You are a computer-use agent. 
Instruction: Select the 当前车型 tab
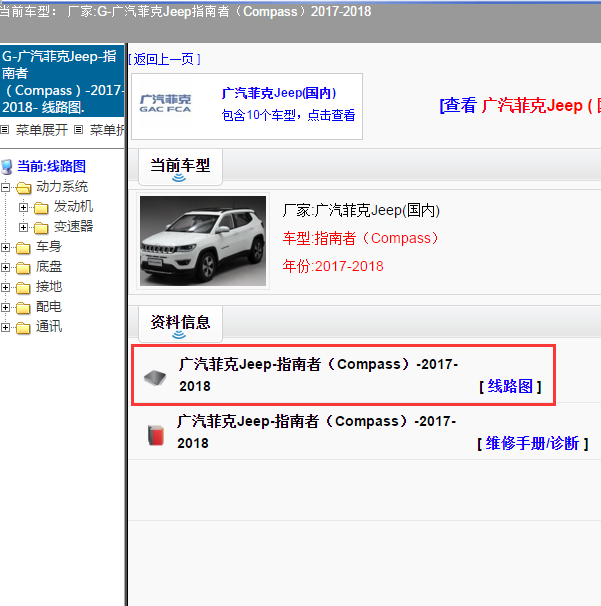(x=180, y=166)
